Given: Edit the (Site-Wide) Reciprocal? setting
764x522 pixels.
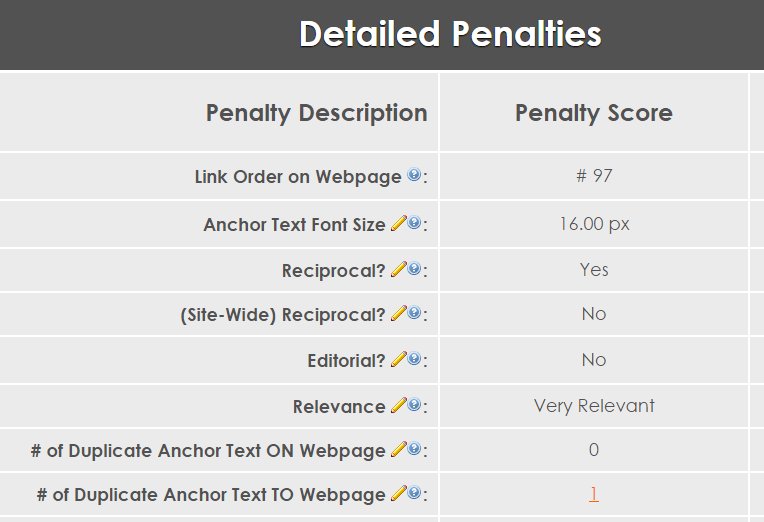Looking at the screenshot, I should (x=398, y=314).
